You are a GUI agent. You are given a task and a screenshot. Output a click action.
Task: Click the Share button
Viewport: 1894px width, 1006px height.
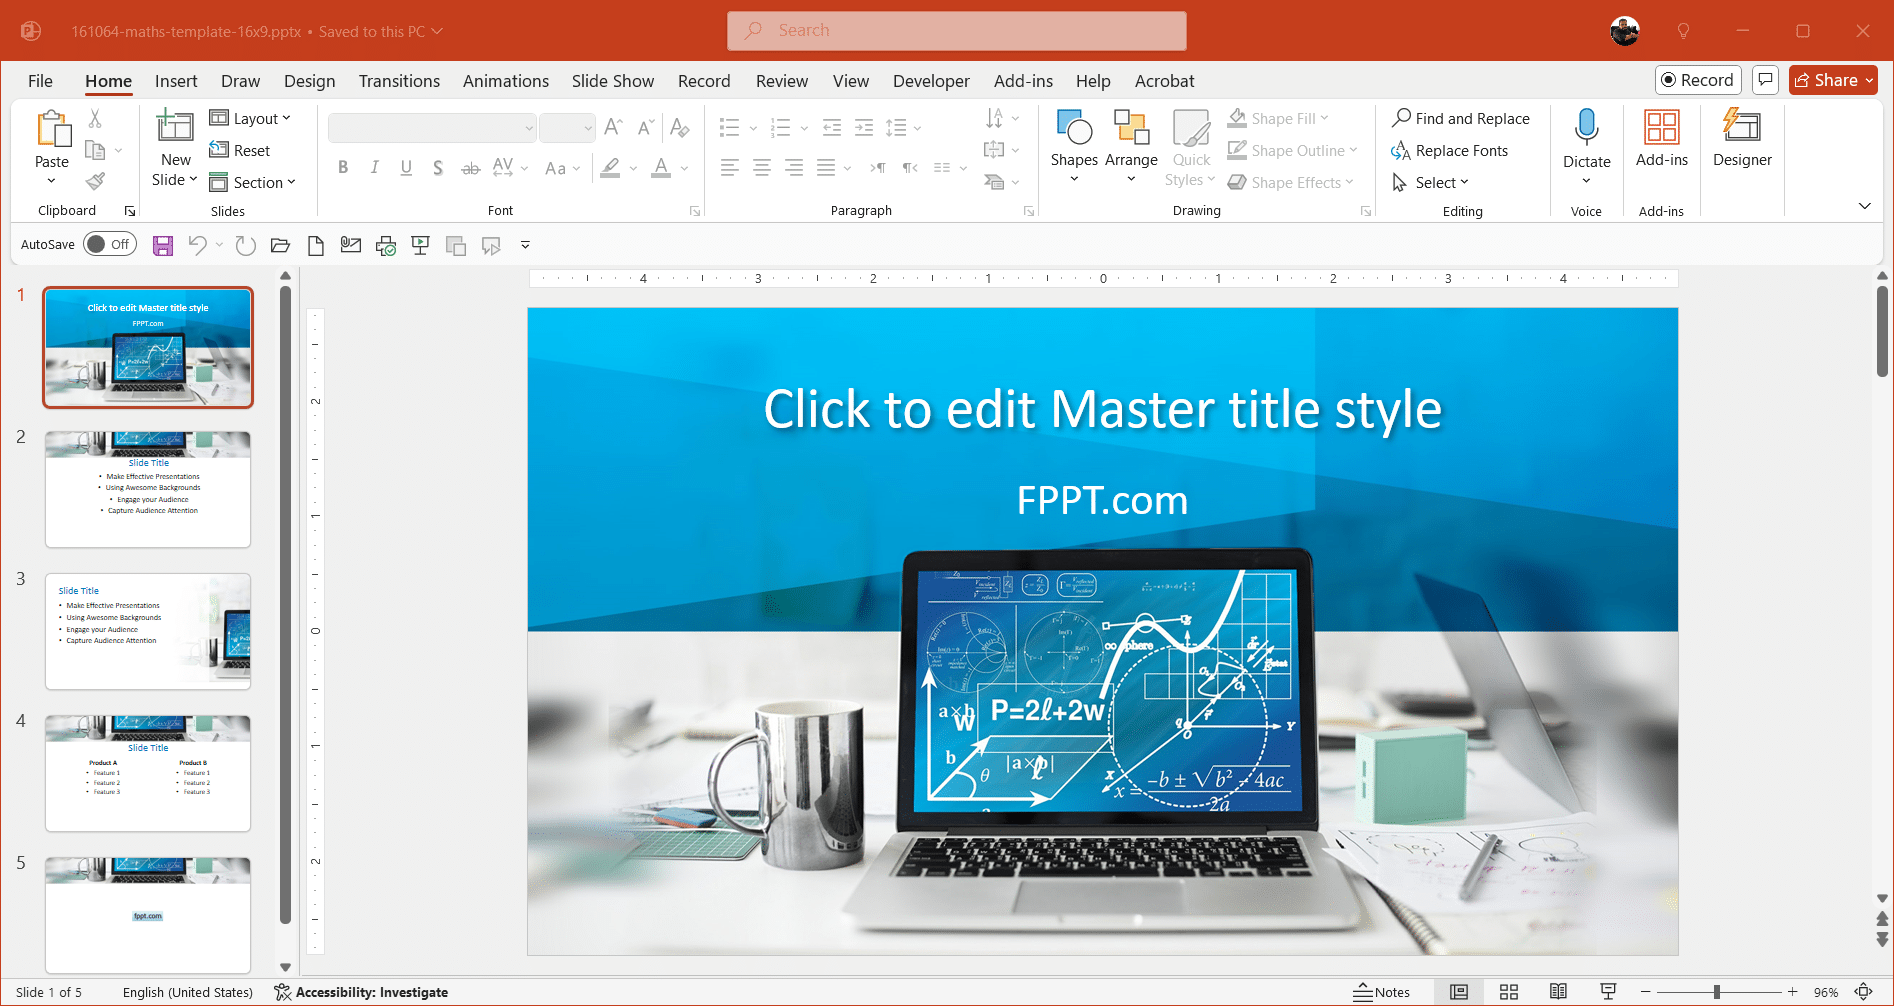[x=1833, y=80]
